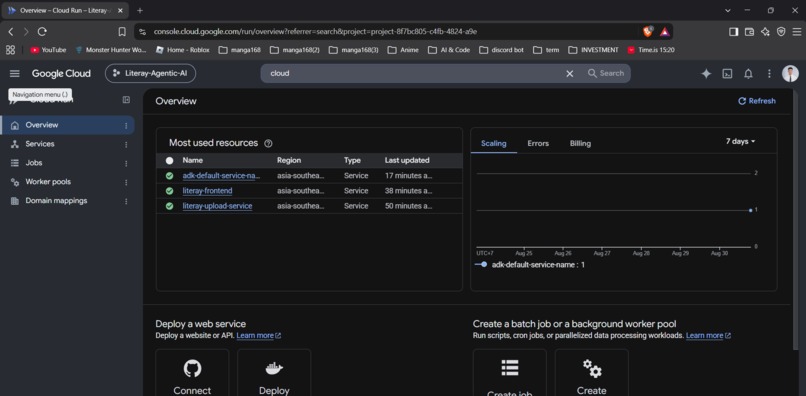This screenshot has height=396, width=806.
Task: Open the new tab plus button
Action: [140, 10]
